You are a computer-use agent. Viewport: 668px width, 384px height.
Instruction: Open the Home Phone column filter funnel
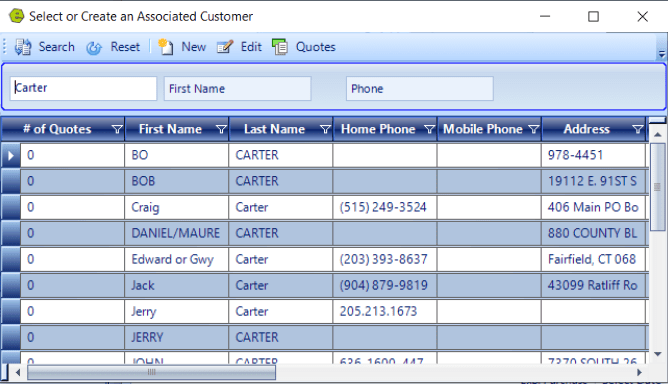429,129
